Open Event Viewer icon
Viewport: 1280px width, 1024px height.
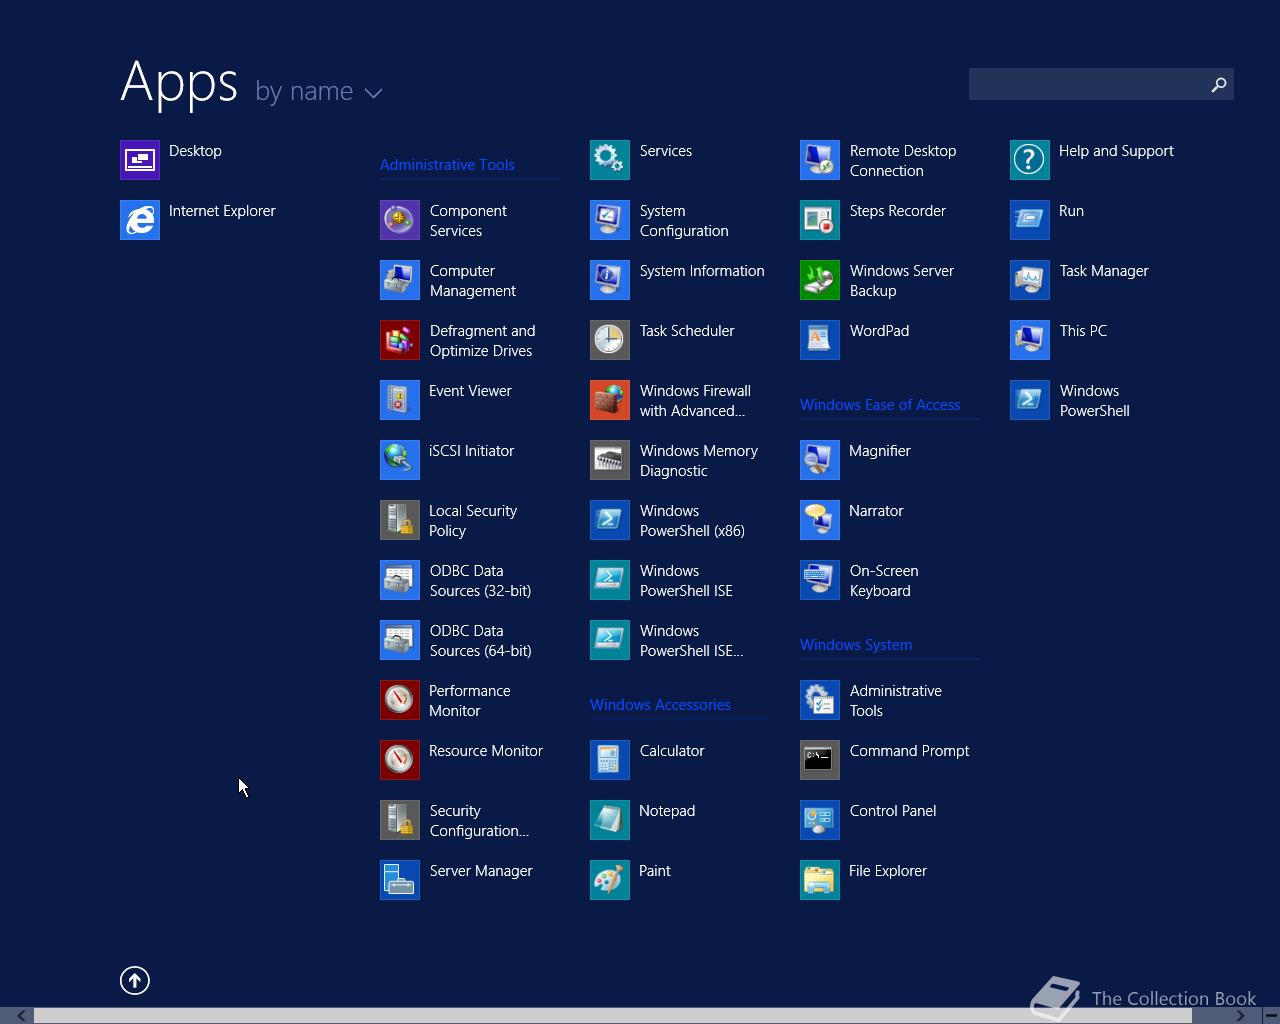400,400
